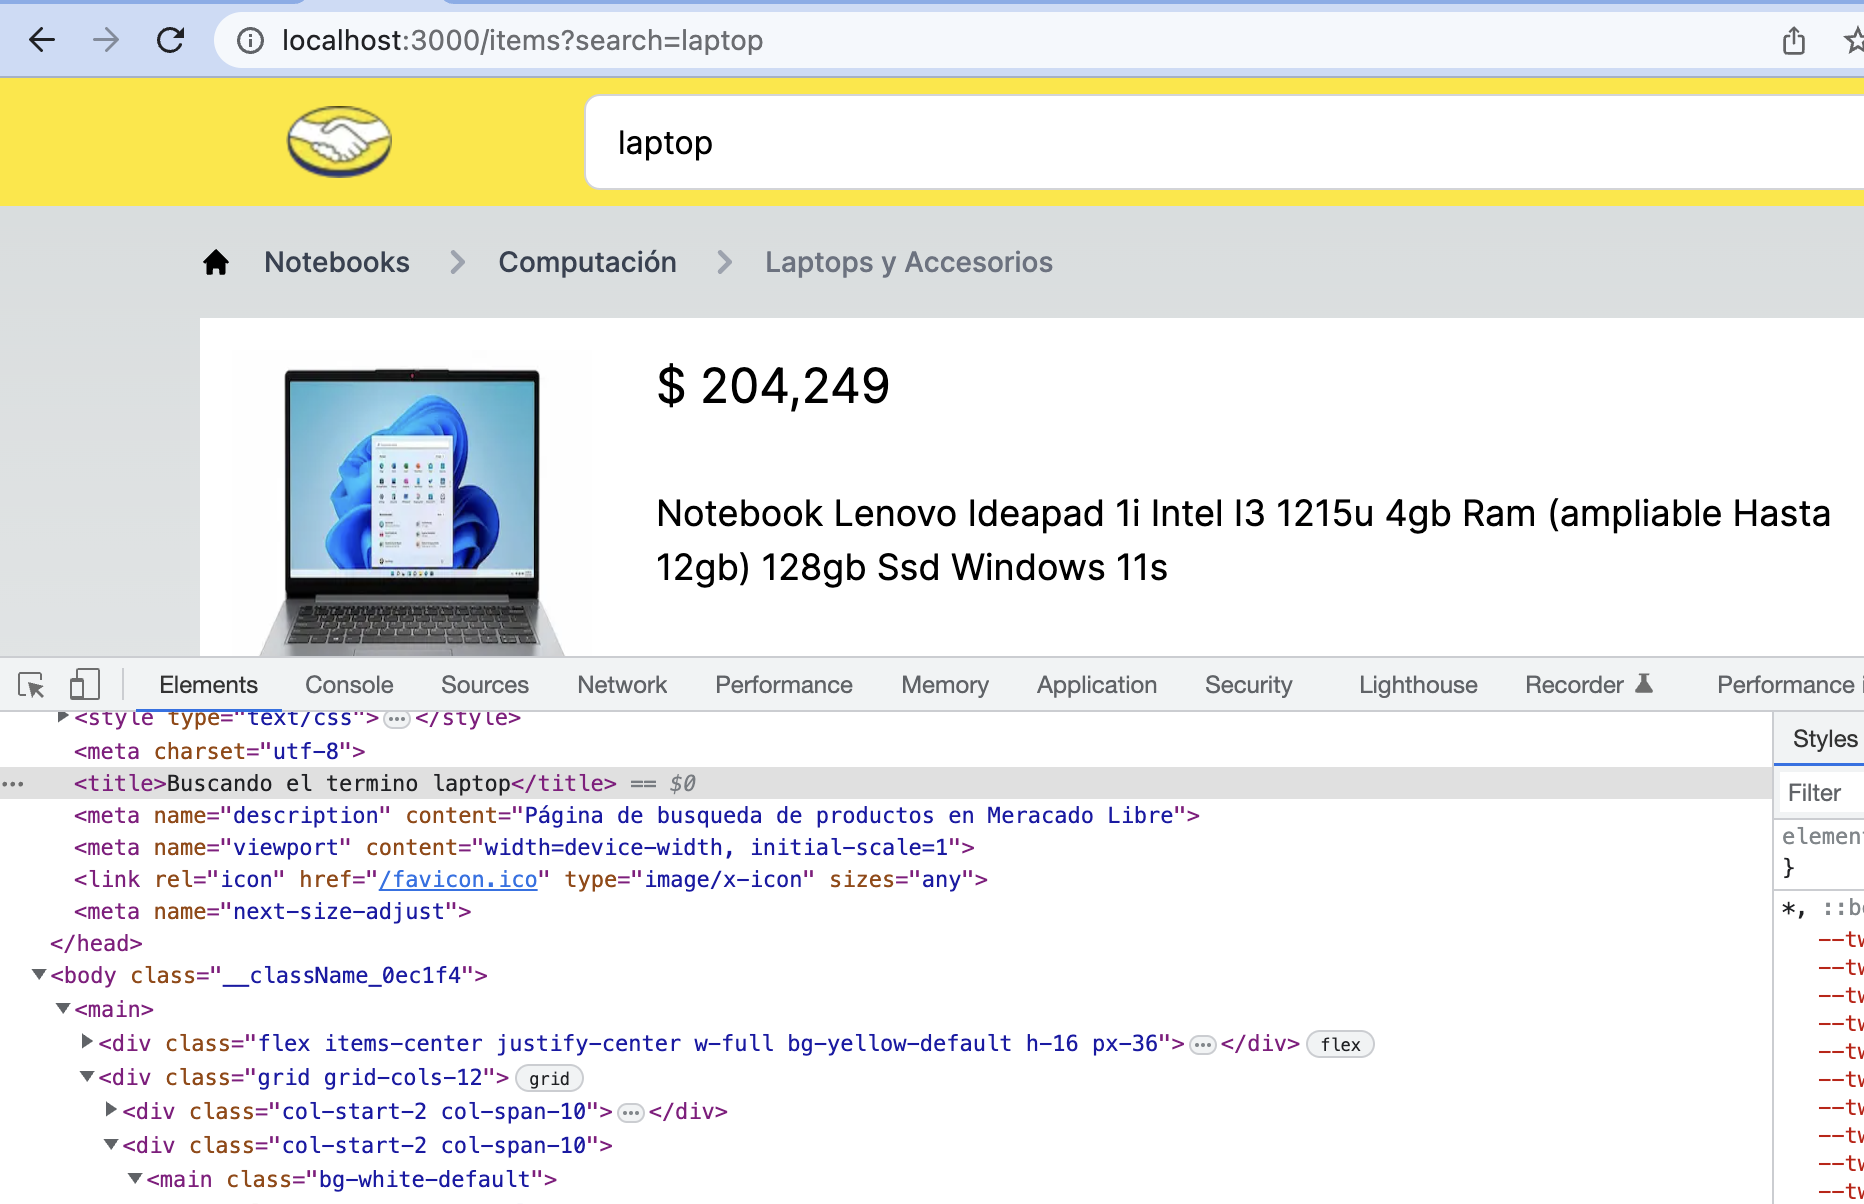Viewport: 1864px width, 1204px height.
Task: Reload the page with refresh icon
Action: click(x=171, y=40)
